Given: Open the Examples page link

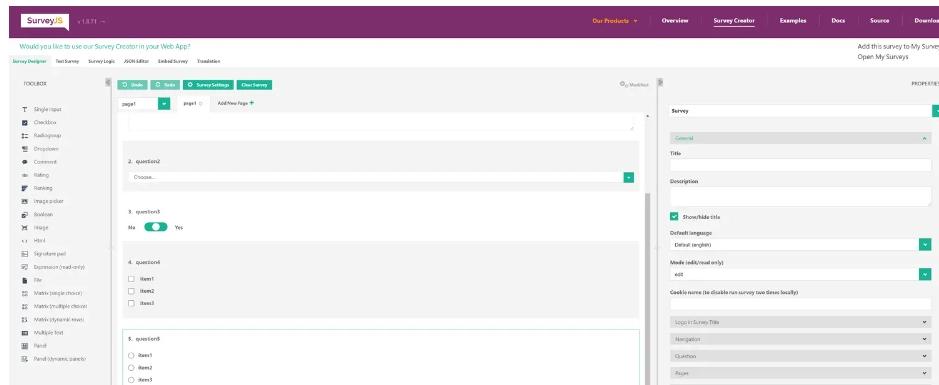Looking at the screenshot, I should [x=793, y=21].
